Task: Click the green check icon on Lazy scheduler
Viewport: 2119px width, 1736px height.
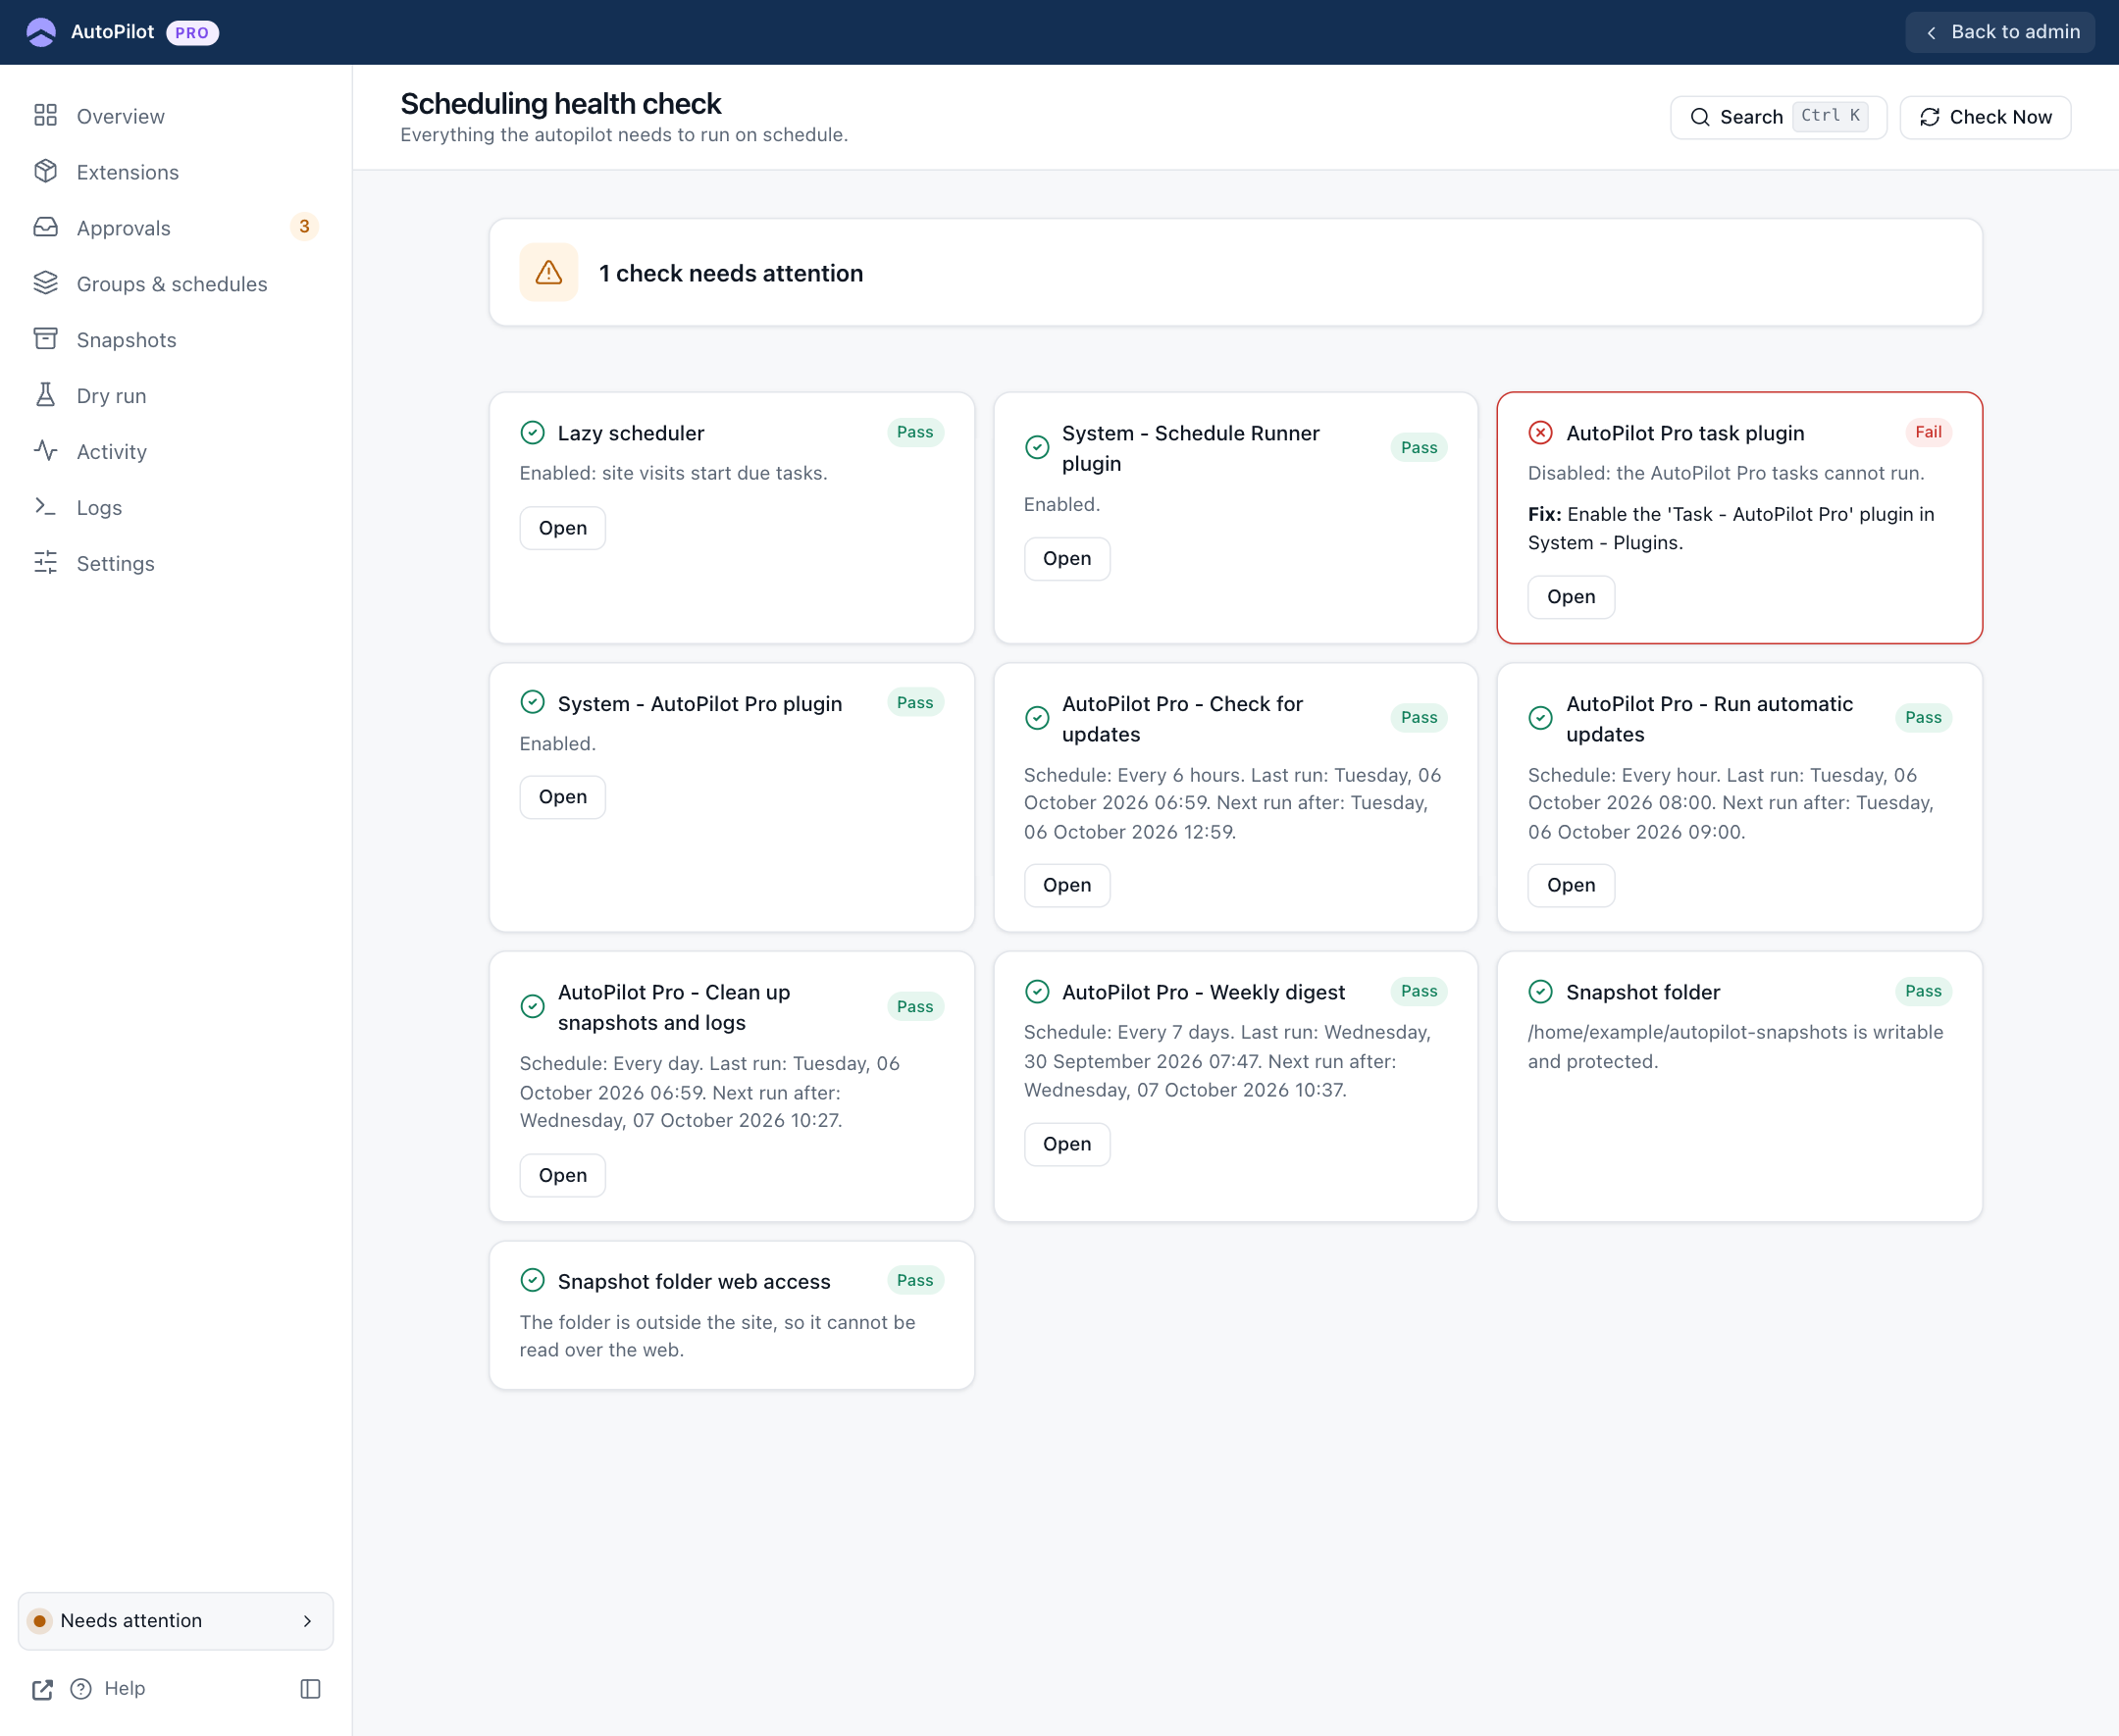Action: [x=532, y=432]
